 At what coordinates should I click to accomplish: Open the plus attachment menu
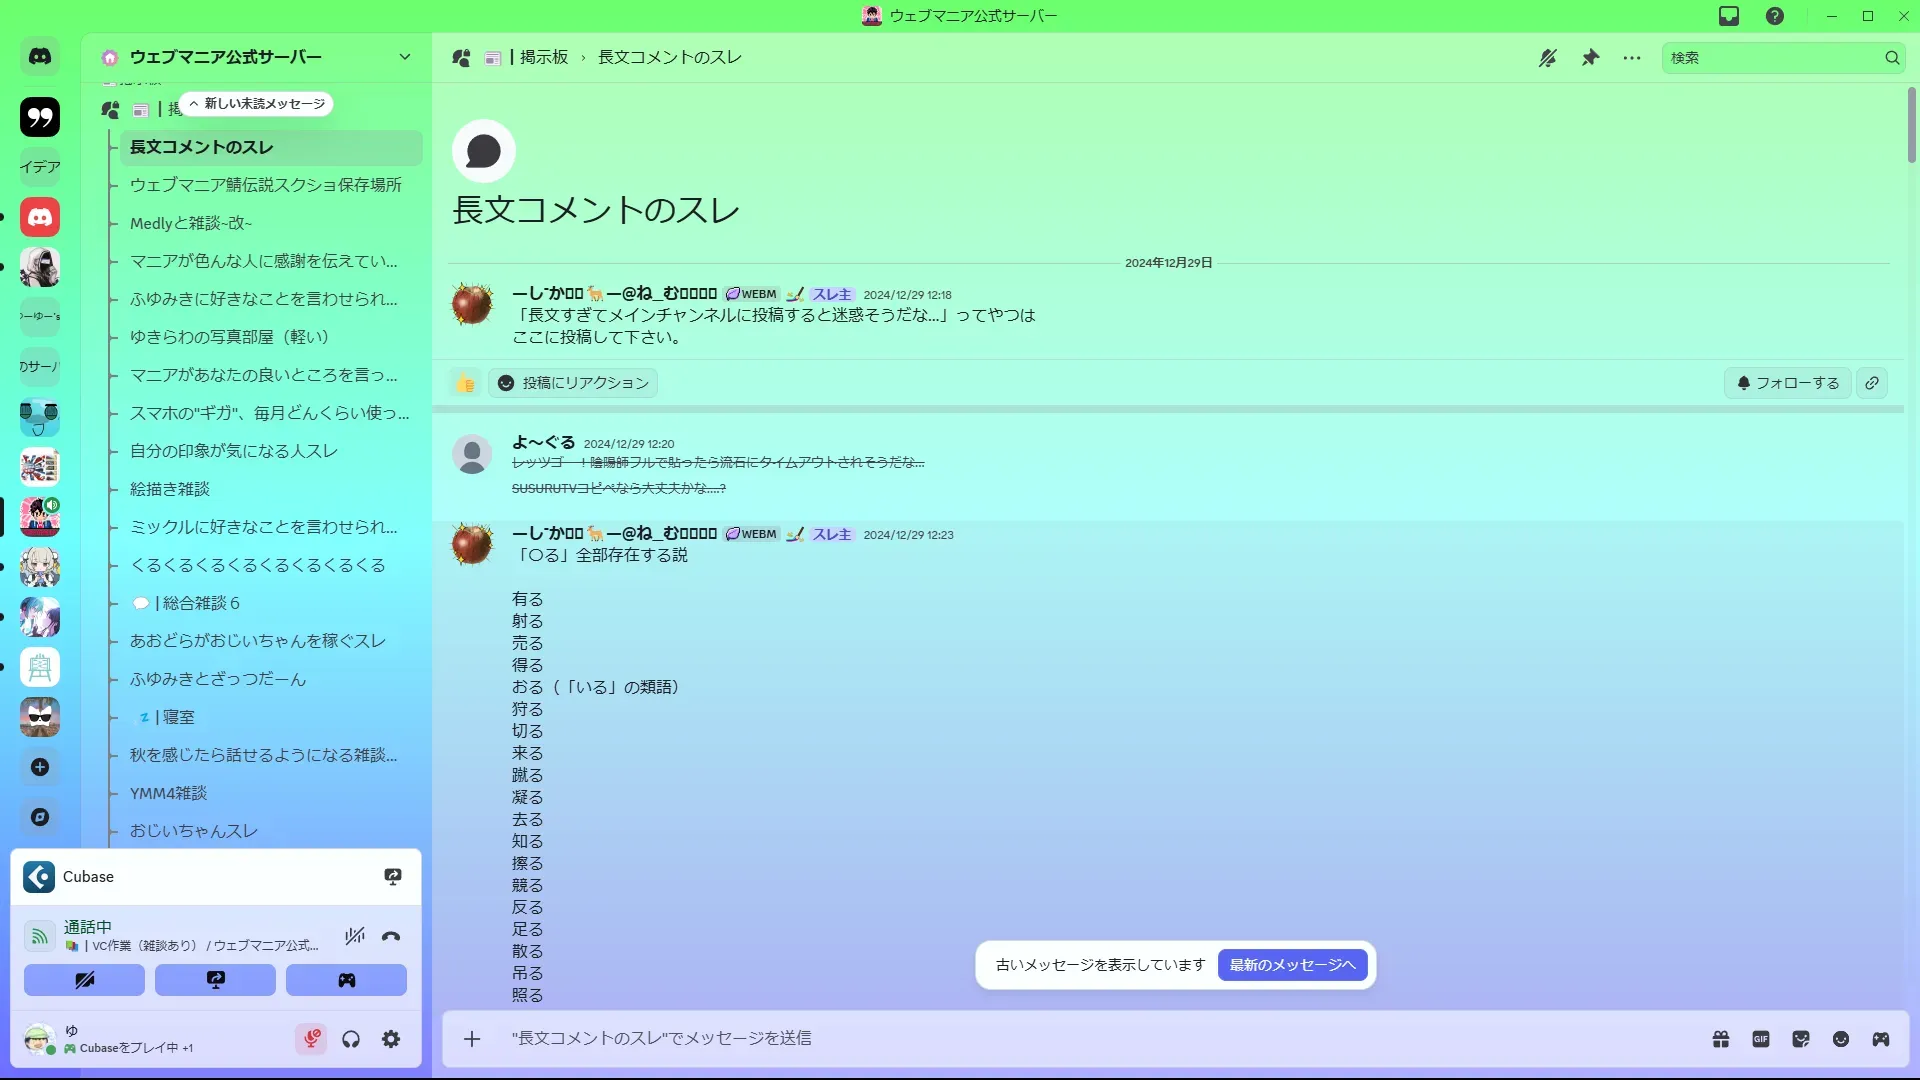(472, 1039)
